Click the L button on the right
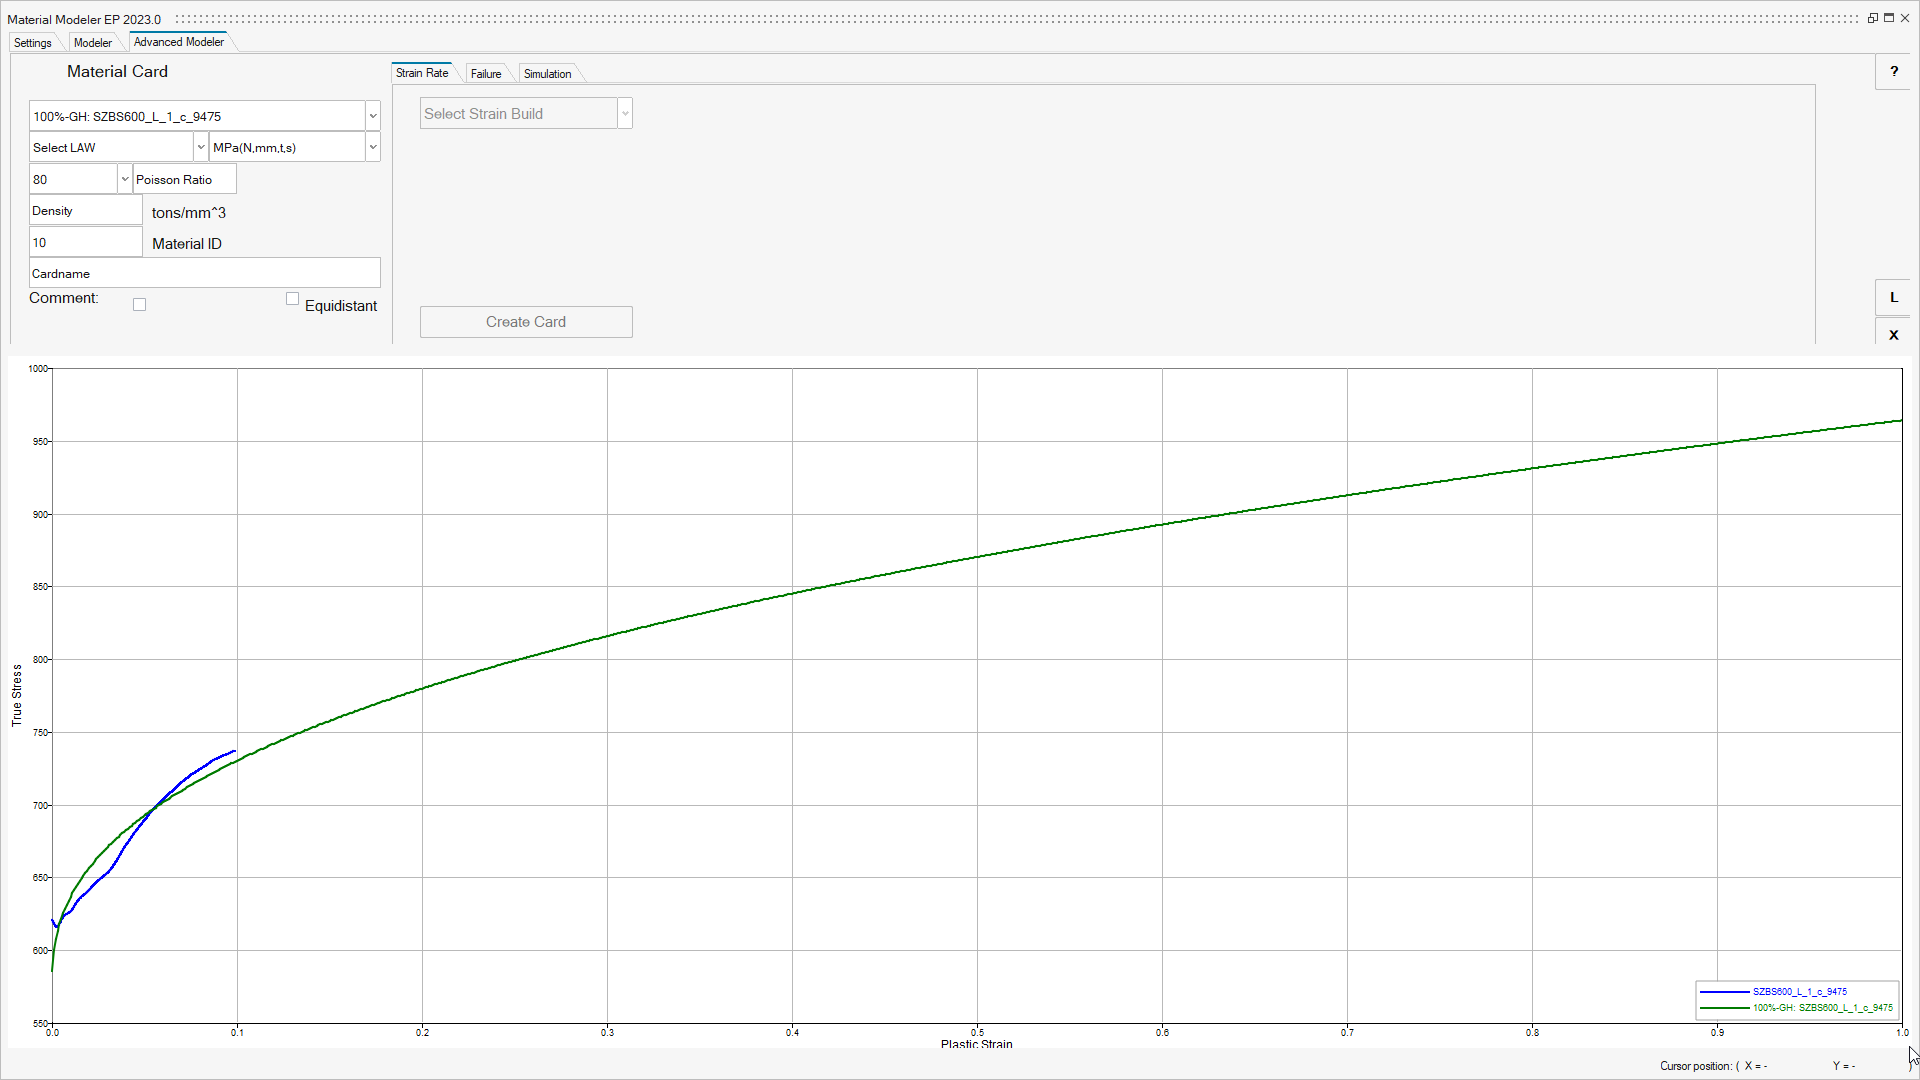The width and height of the screenshot is (1920, 1080). [1893, 297]
